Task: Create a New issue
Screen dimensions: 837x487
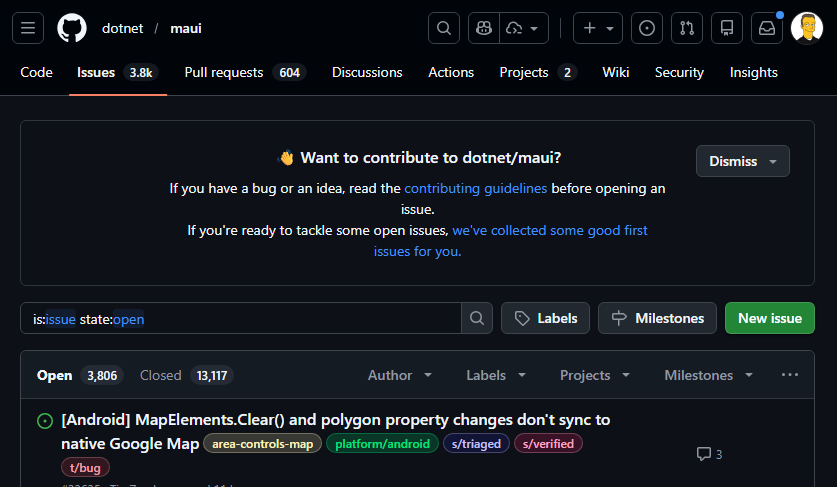Action: pos(770,318)
